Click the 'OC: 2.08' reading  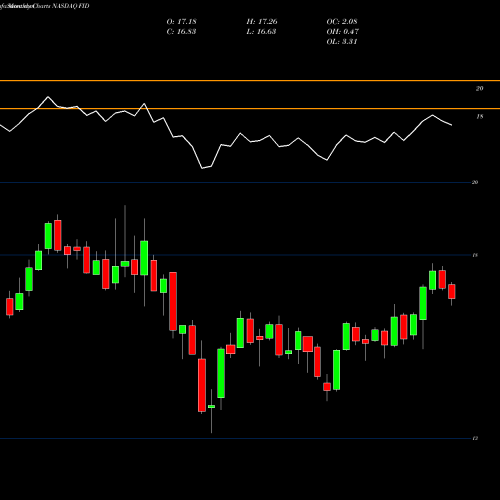tap(342, 21)
